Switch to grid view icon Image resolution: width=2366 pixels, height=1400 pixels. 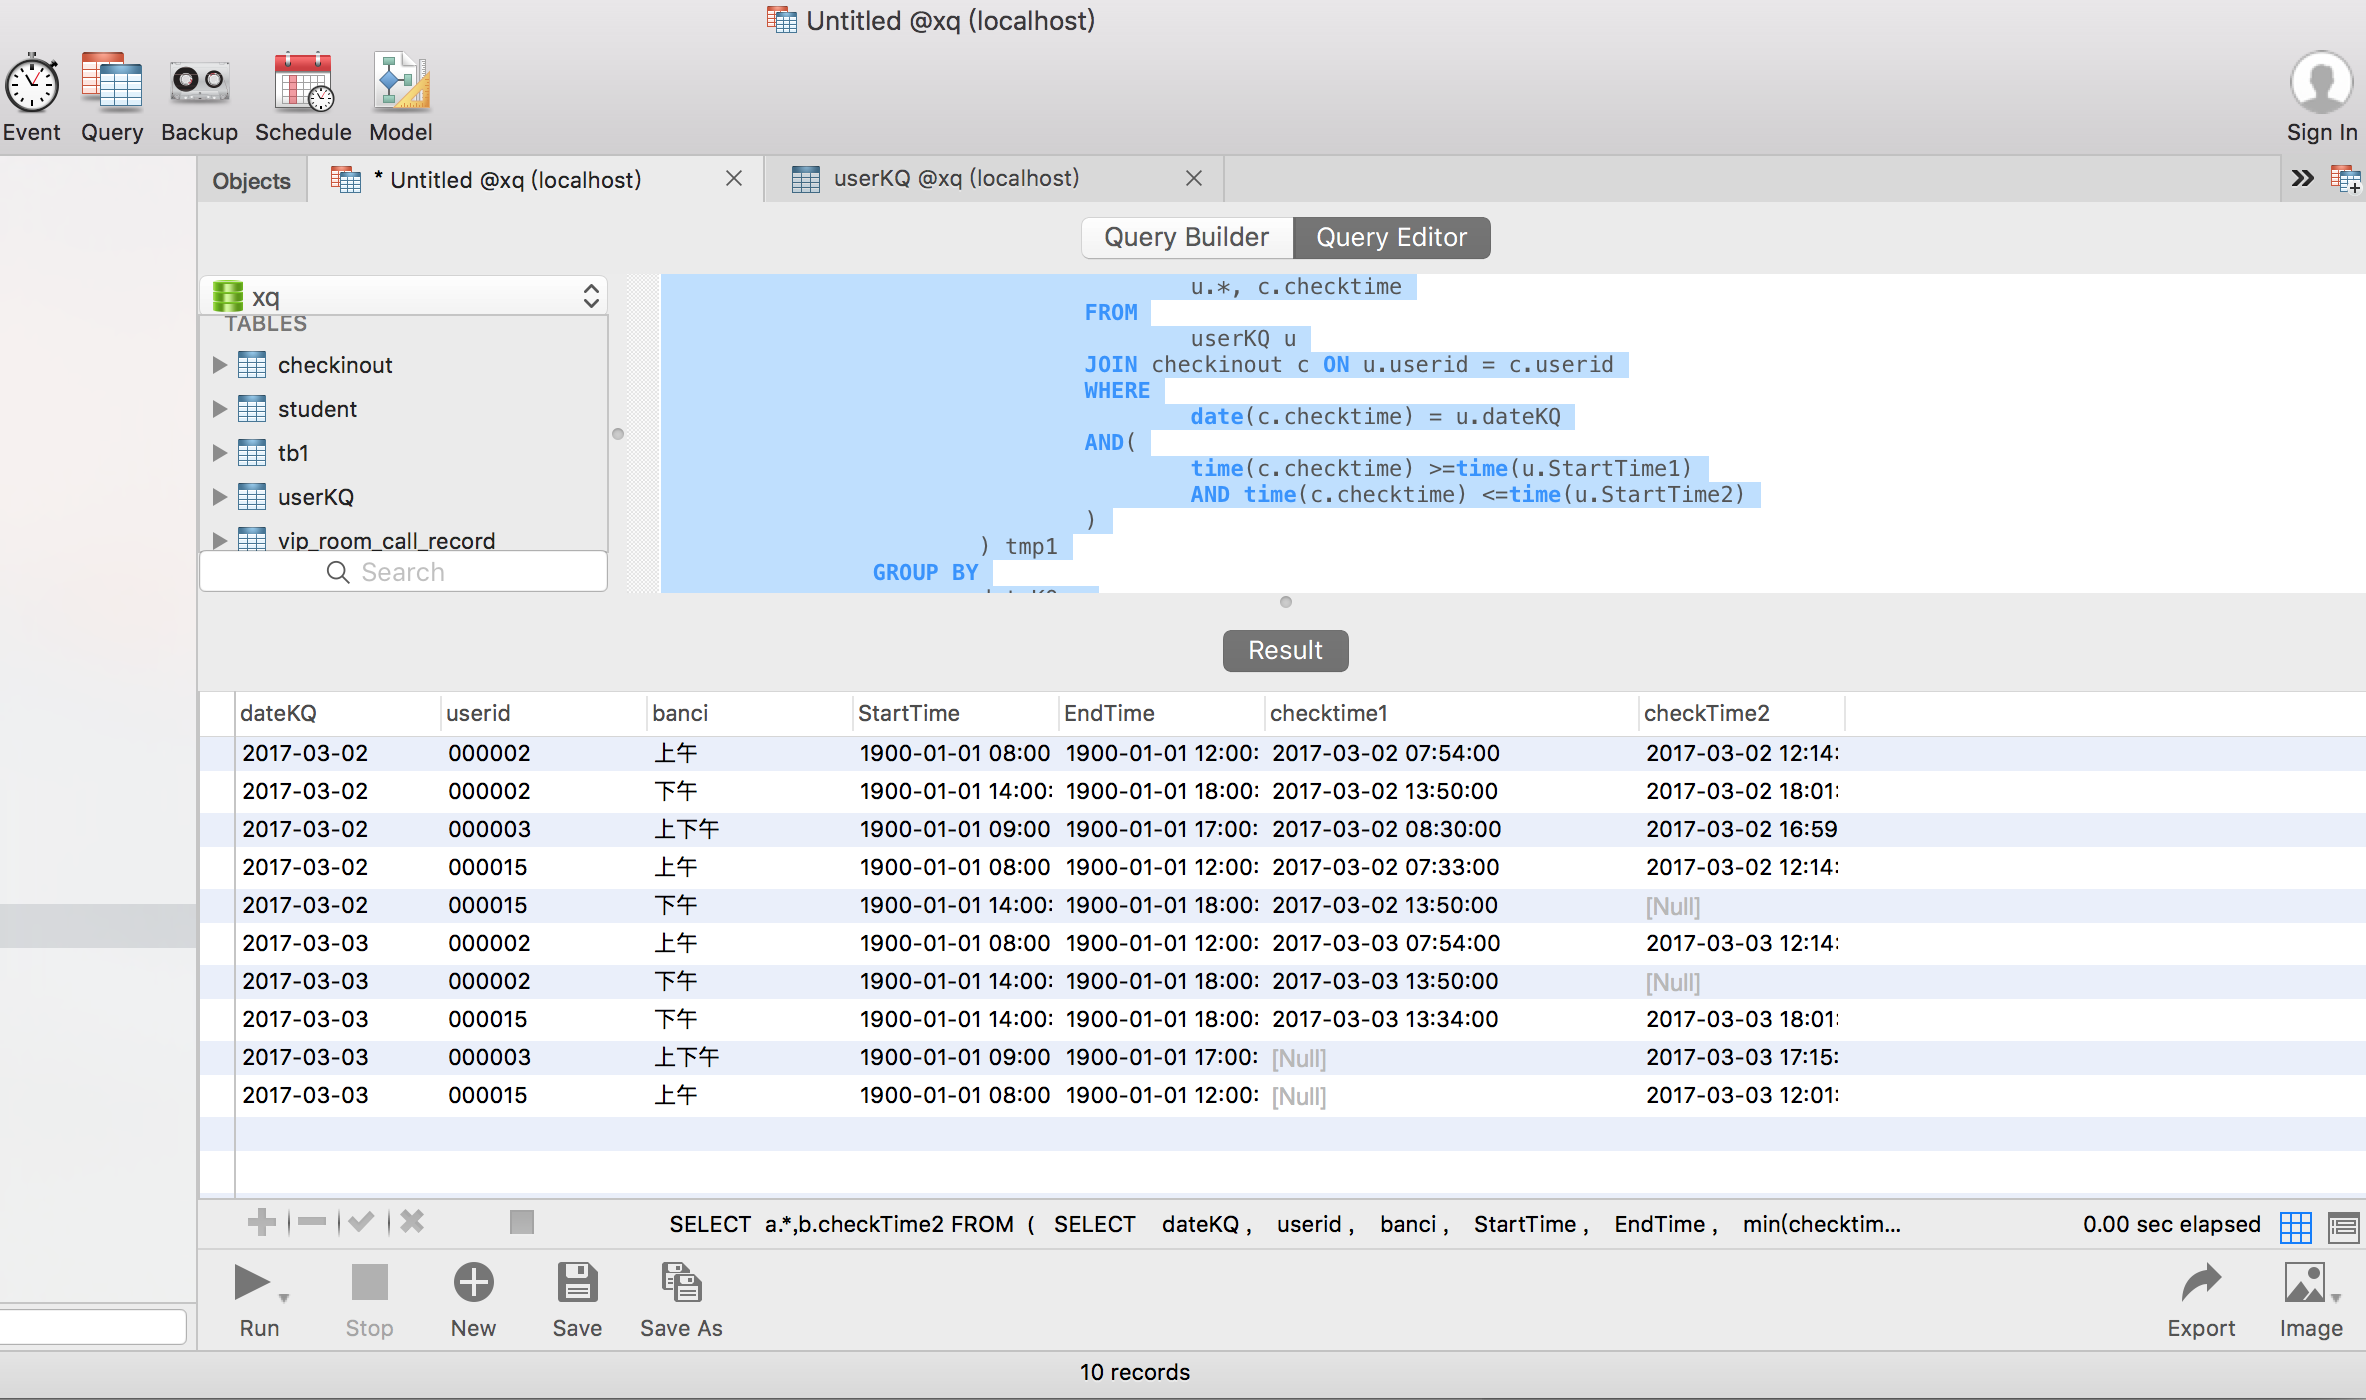coord(2296,1226)
